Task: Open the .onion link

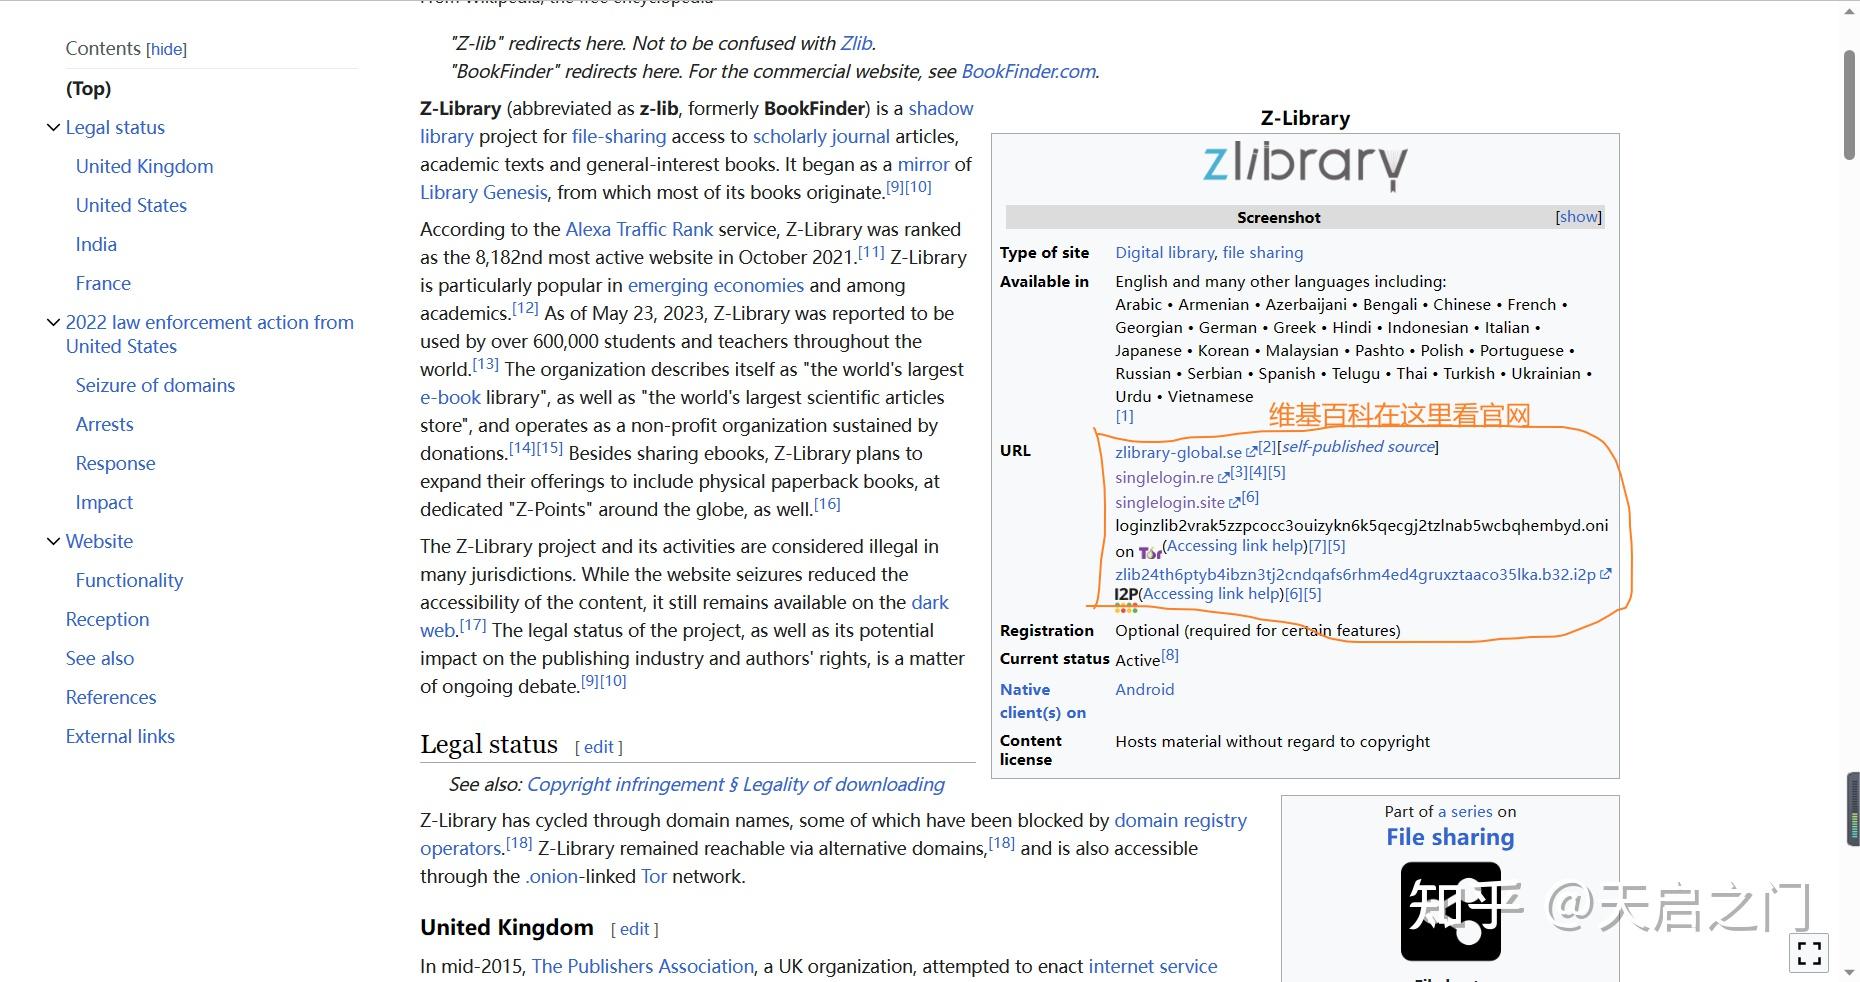Action: tap(552, 876)
